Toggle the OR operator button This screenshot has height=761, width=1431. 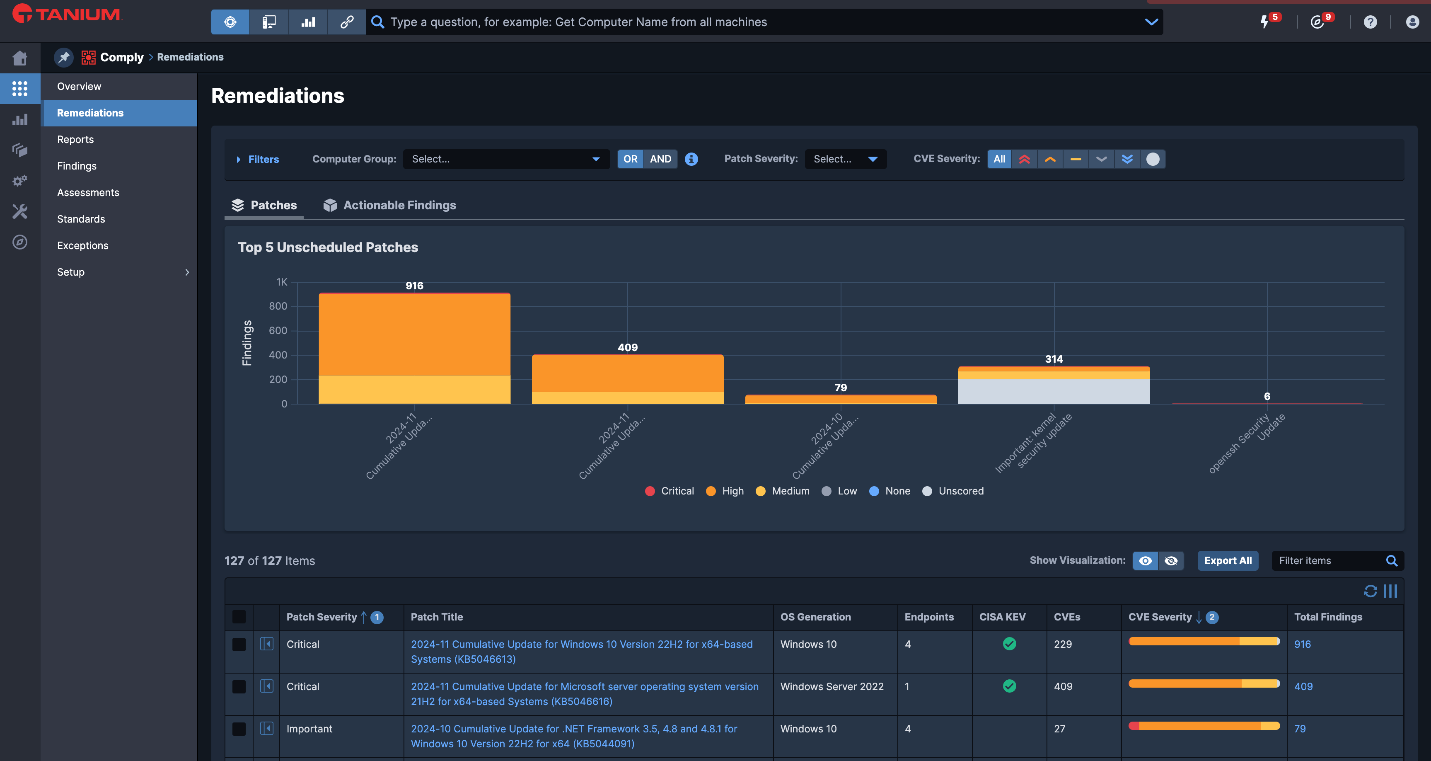point(630,159)
